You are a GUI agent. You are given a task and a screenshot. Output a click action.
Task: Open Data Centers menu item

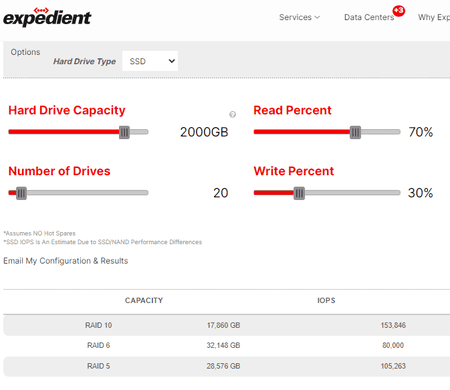[369, 17]
